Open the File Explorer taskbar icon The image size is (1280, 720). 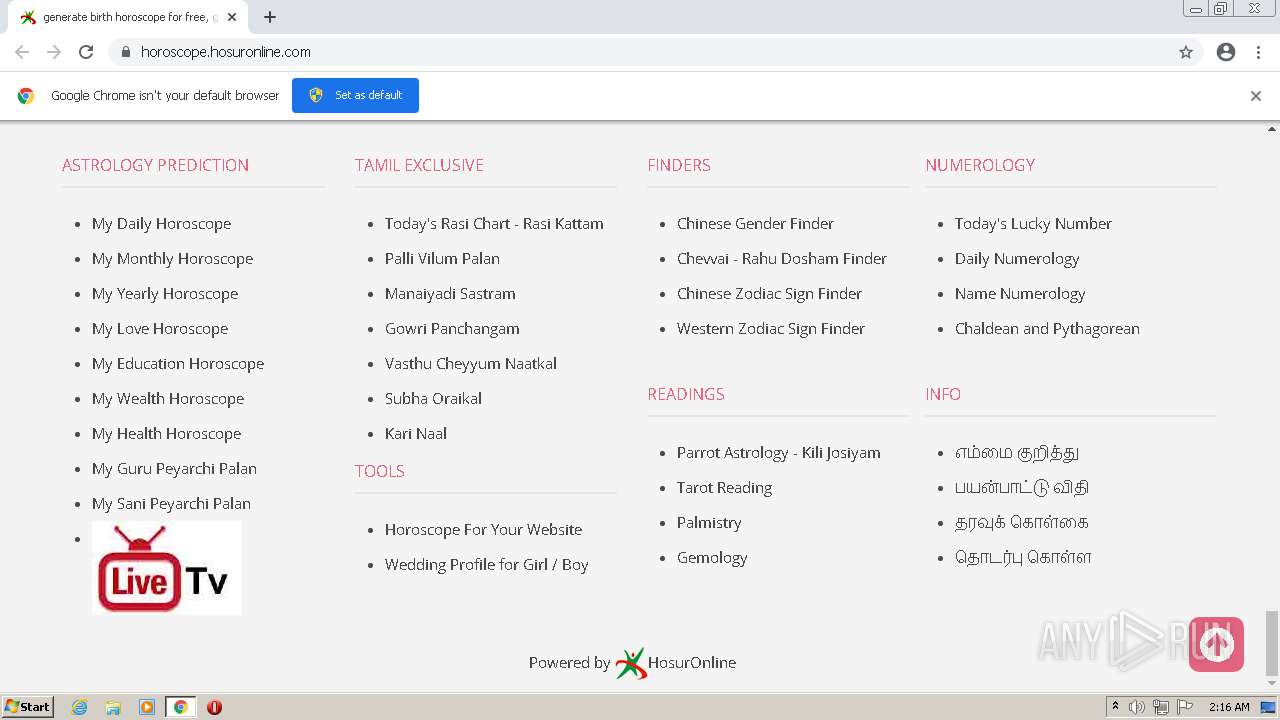[x=113, y=707]
